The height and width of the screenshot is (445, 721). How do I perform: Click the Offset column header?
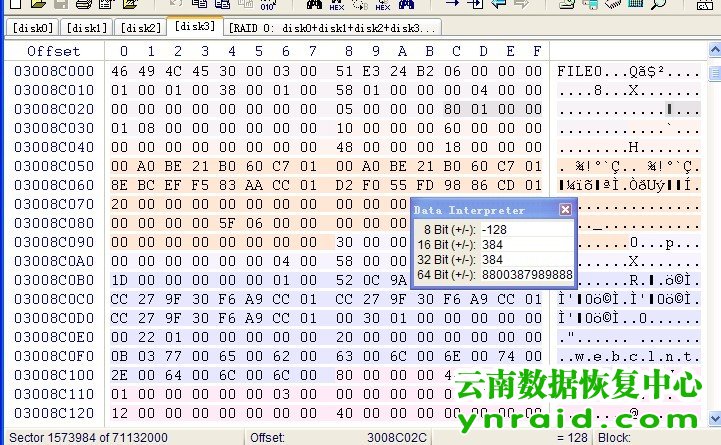[54, 51]
